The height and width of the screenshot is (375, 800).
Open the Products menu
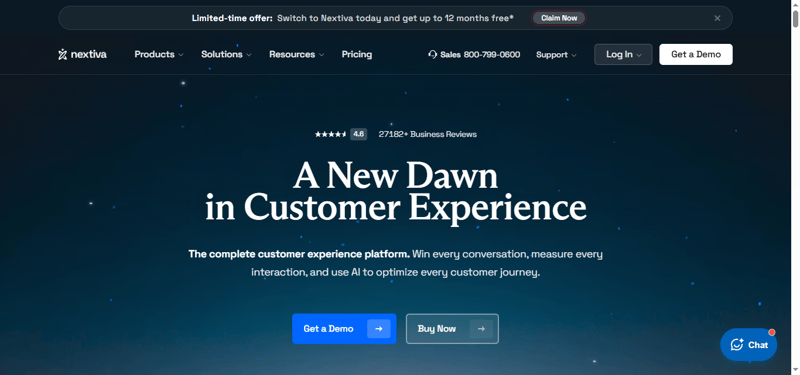pyautogui.click(x=159, y=54)
